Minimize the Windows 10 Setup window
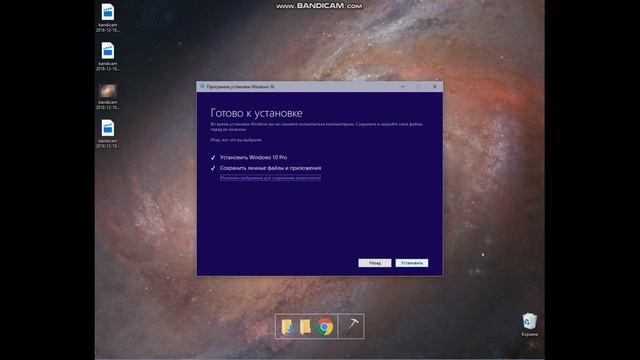Viewport: 640px width, 360px height. click(403, 87)
